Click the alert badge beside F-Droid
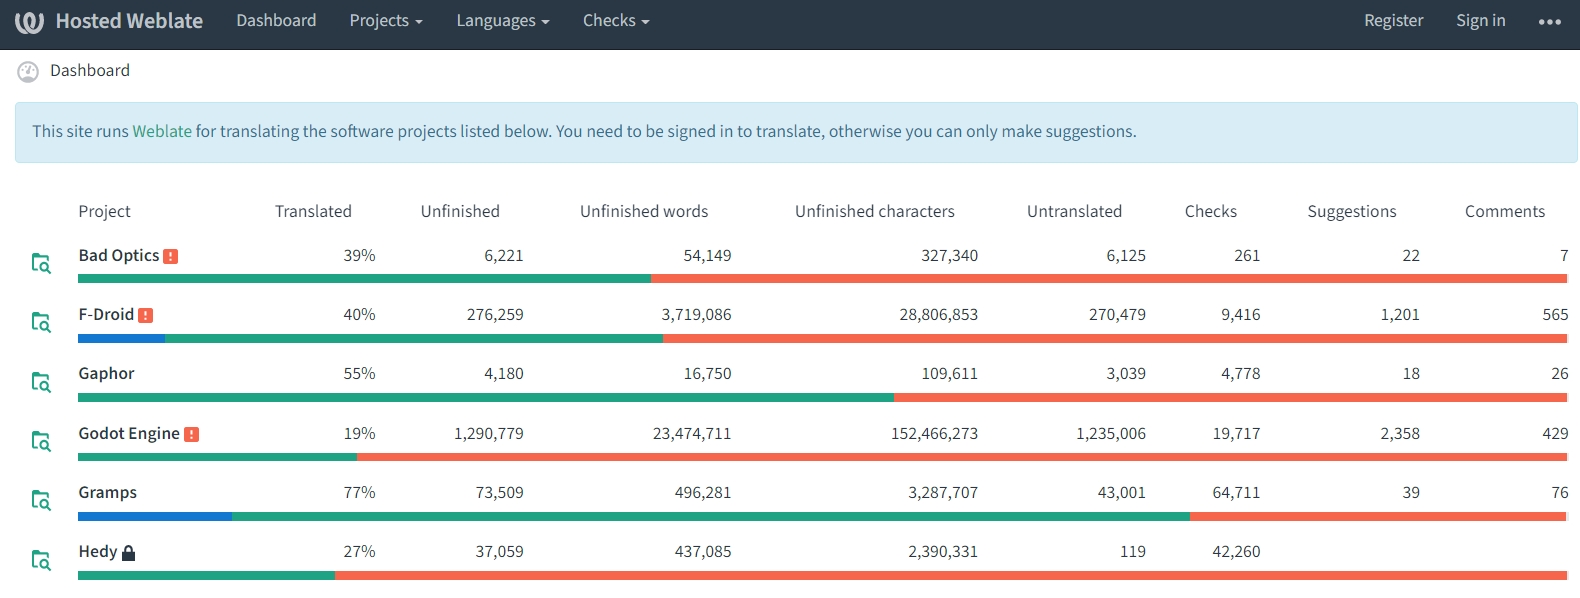The height and width of the screenshot is (598, 1580). 146,315
